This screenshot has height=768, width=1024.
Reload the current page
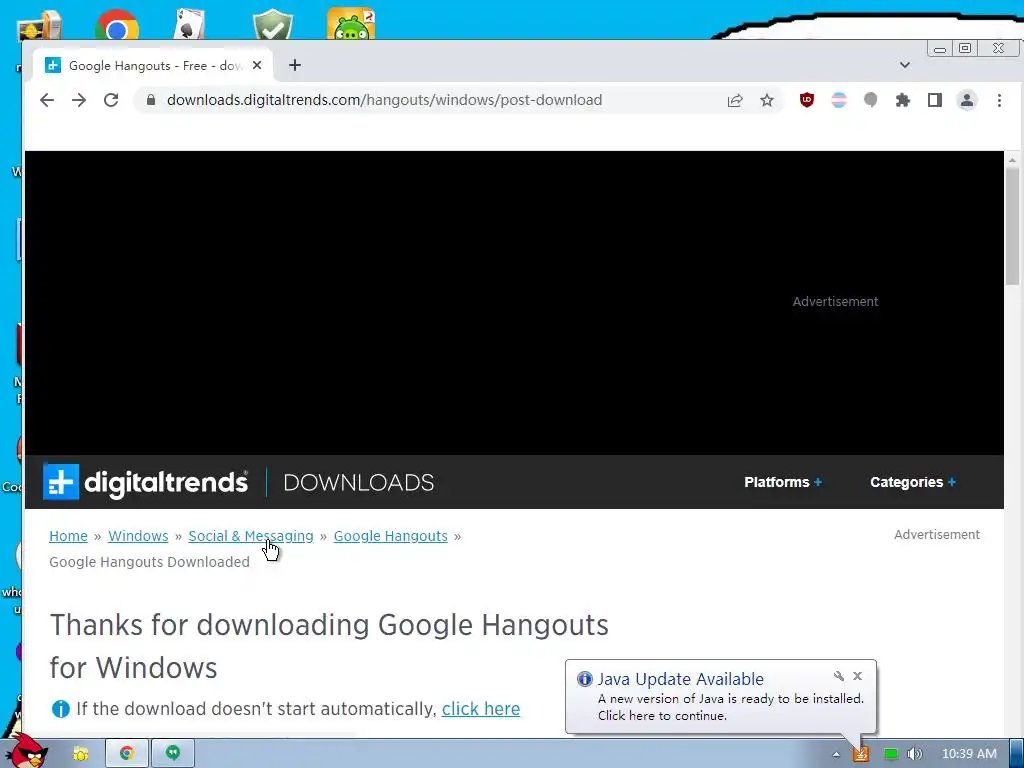pos(111,100)
